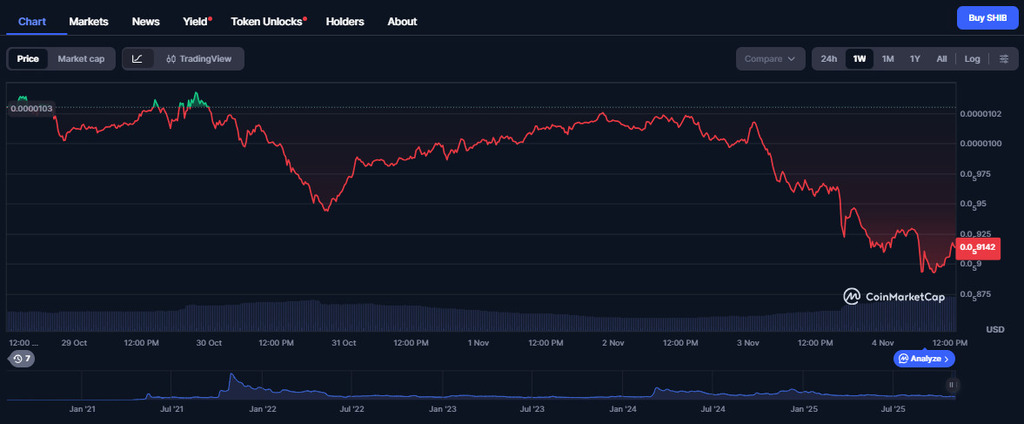Select the Price view toggle
This screenshot has width=1024, height=424.
pos(28,59)
